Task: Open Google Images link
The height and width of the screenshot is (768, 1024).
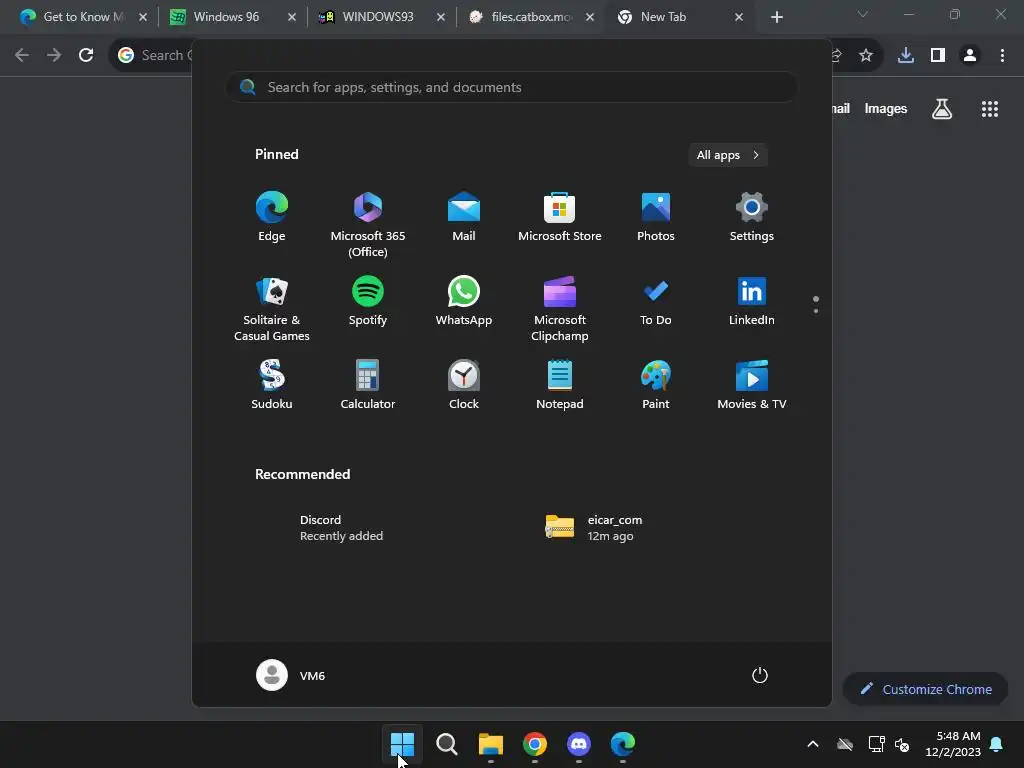Action: click(886, 109)
